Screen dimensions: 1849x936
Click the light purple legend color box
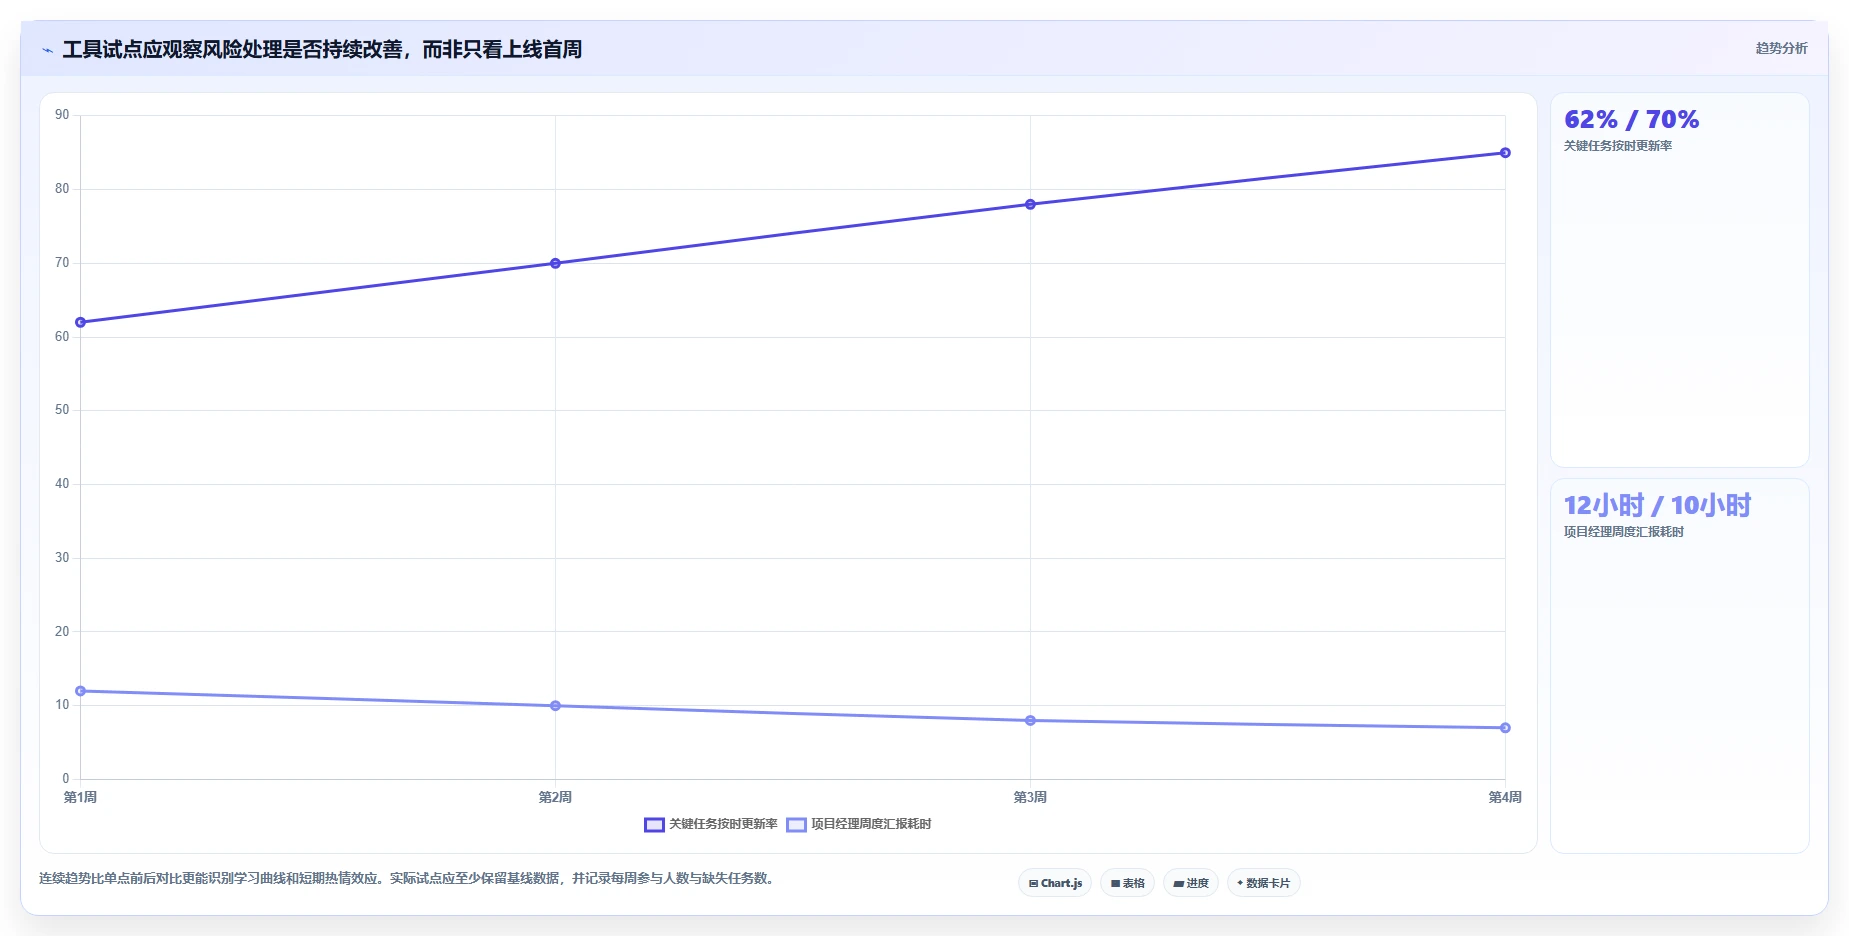[x=796, y=825]
